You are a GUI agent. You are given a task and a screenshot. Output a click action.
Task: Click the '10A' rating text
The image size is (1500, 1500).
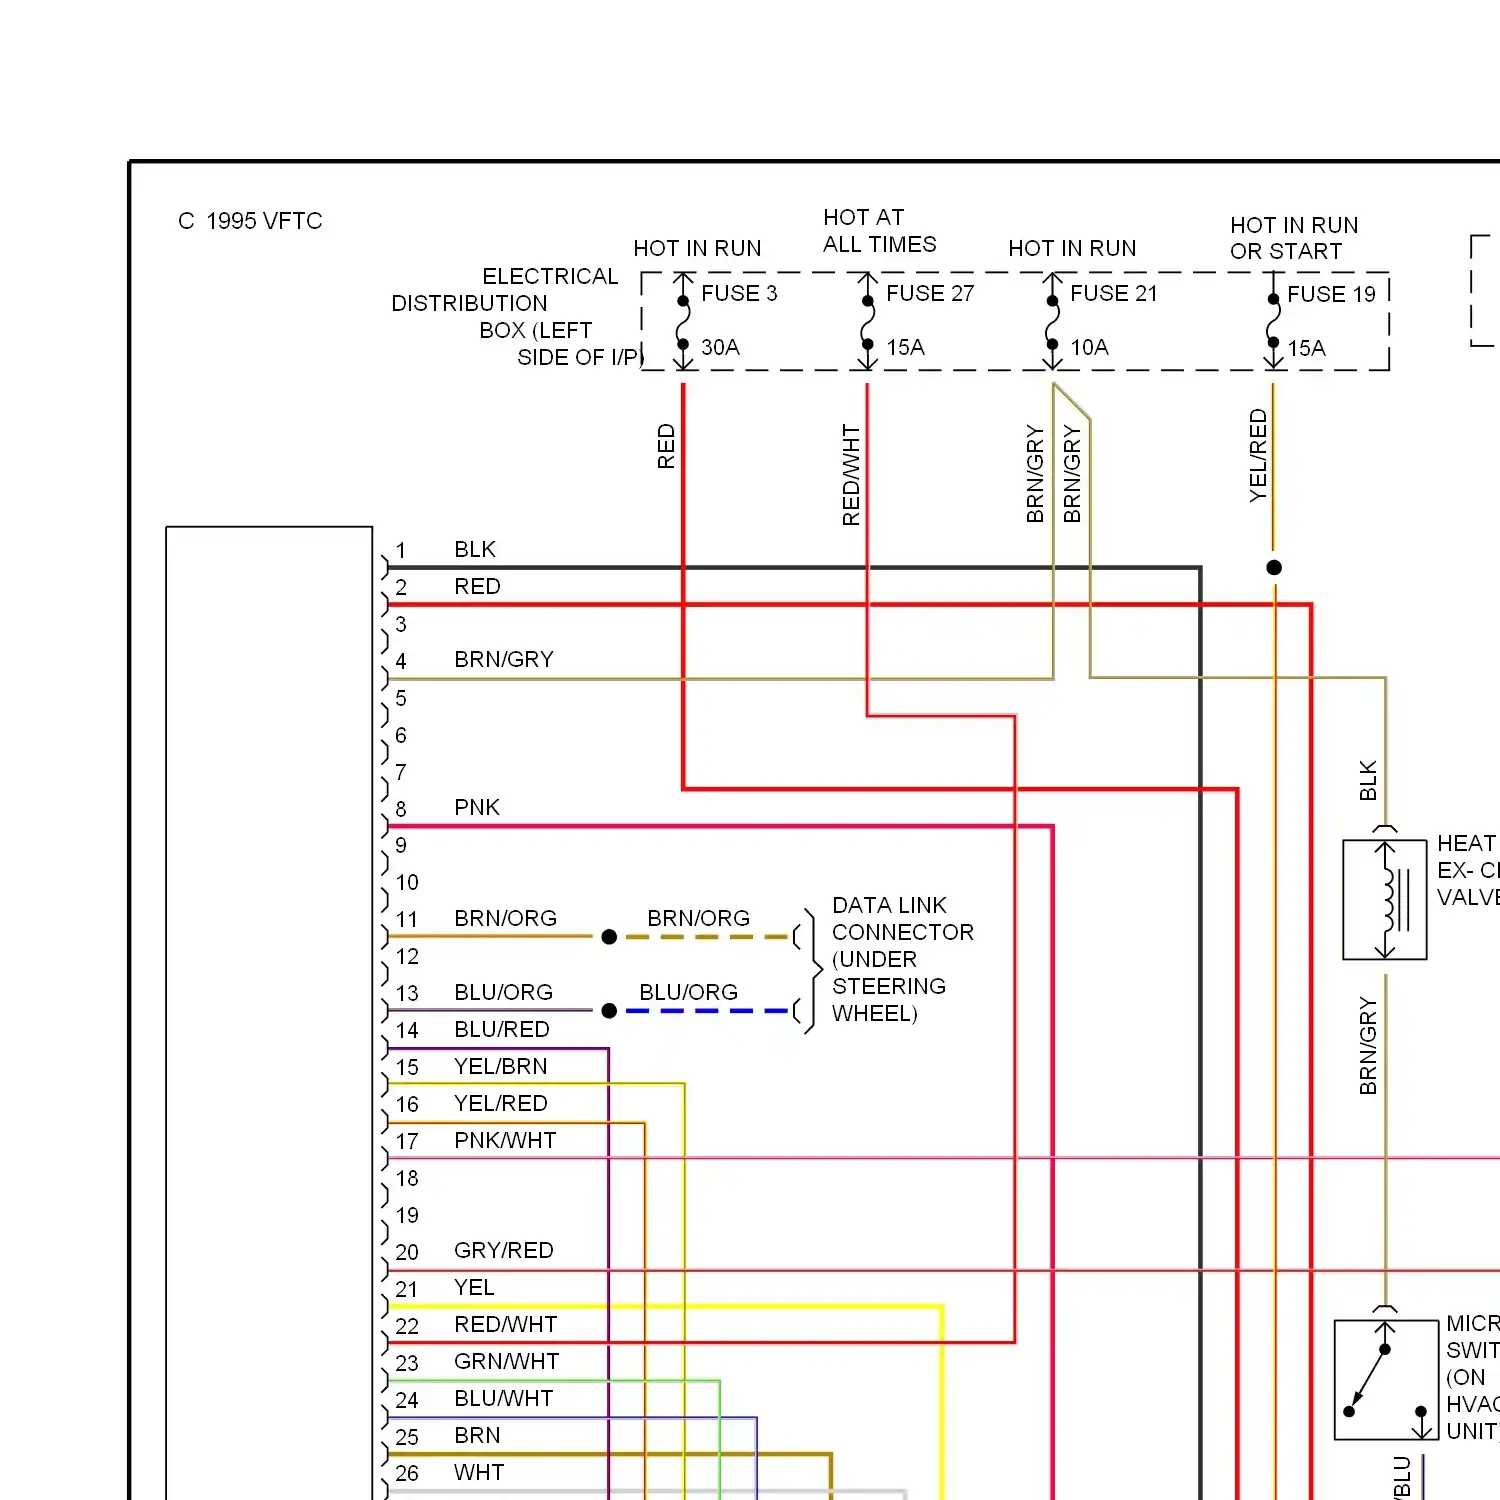coord(1089,347)
